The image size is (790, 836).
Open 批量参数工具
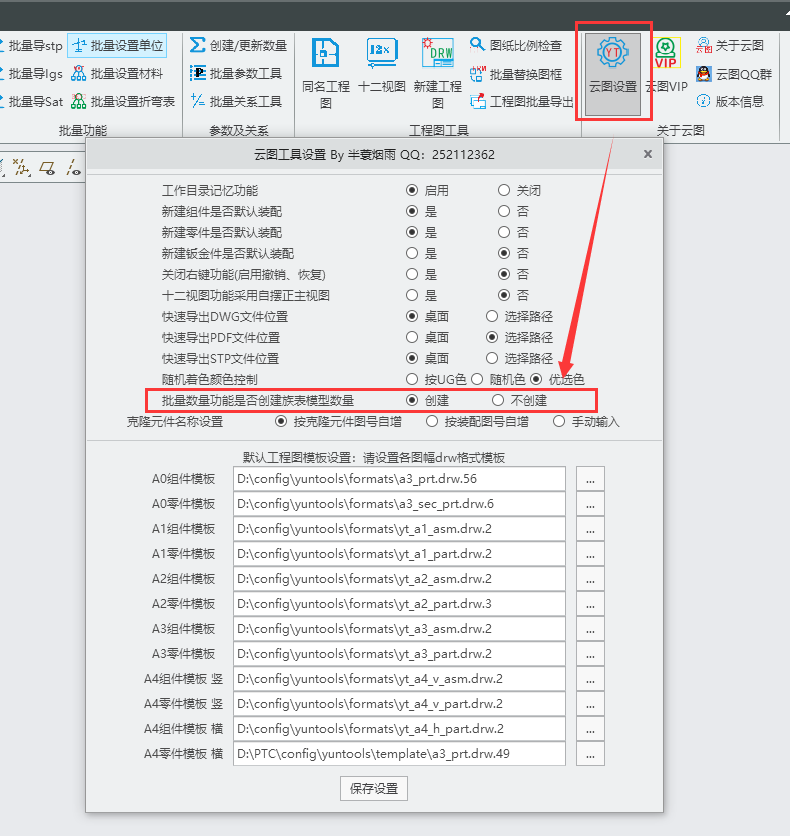(x=236, y=74)
